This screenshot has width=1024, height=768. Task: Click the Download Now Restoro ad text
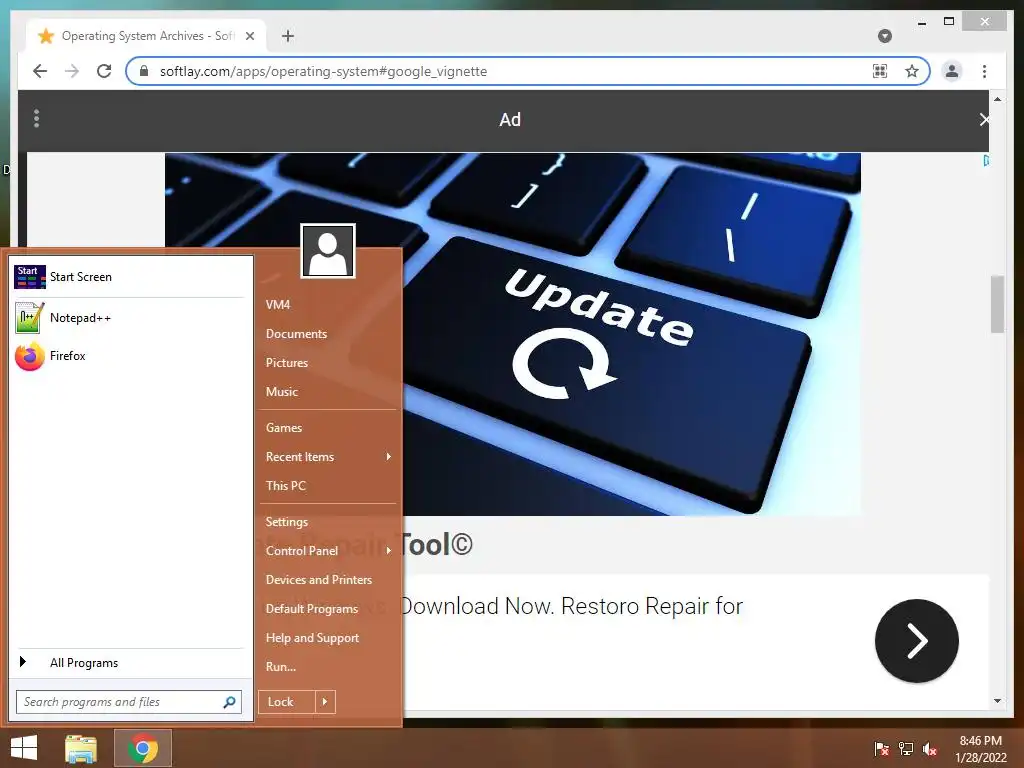571,606
